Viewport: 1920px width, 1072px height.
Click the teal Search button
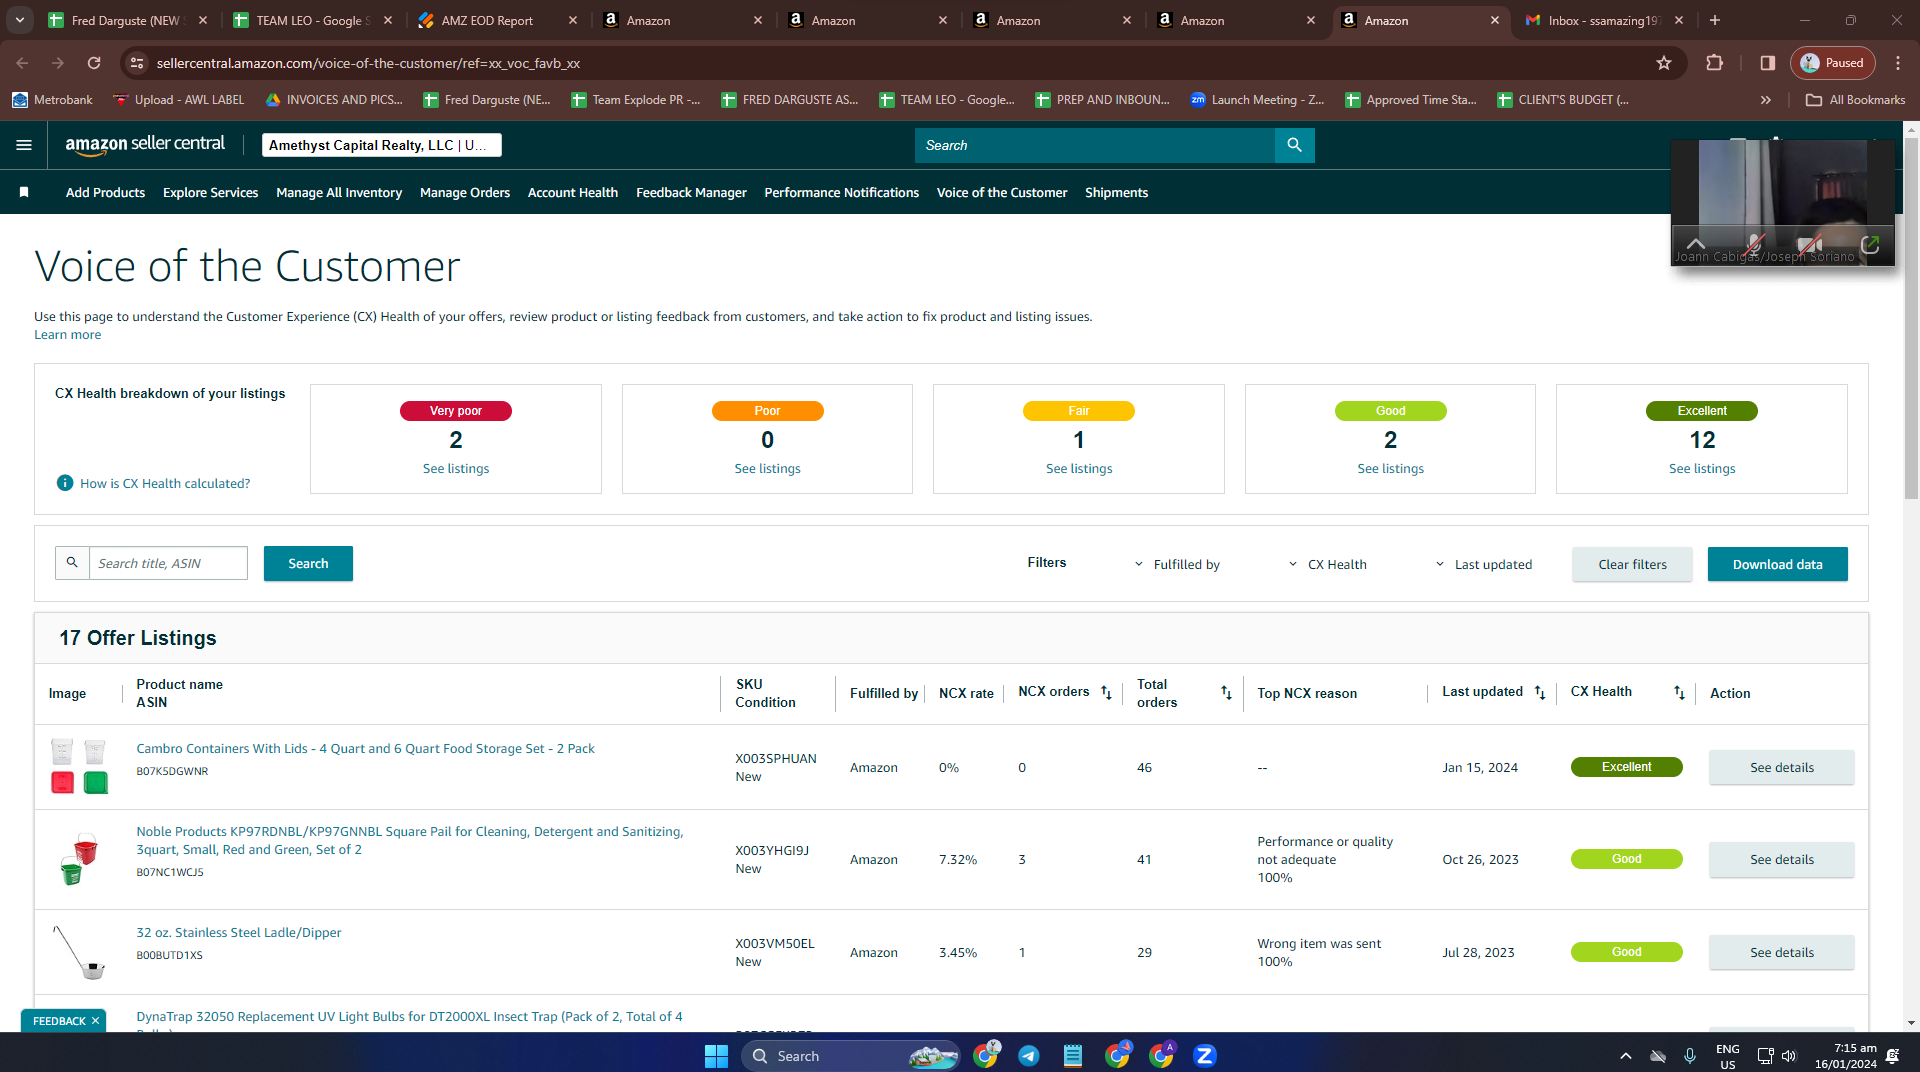(x=308, y=563)
